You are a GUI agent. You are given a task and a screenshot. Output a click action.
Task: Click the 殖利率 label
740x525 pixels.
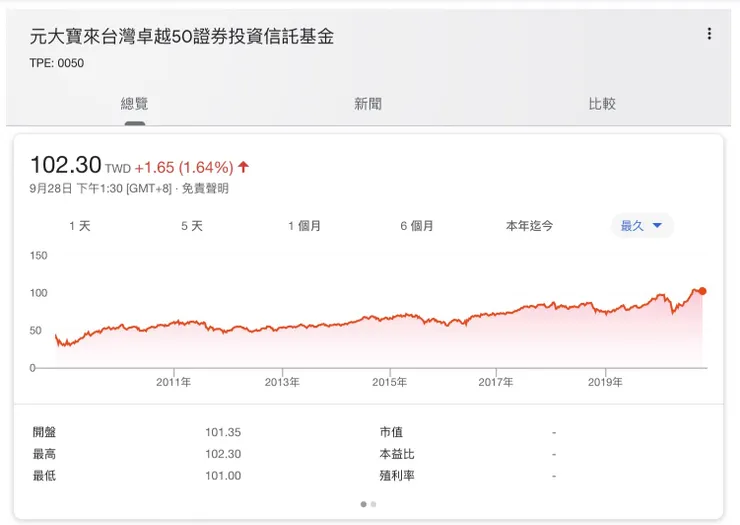pyautogui.click(x=397, y=475)
